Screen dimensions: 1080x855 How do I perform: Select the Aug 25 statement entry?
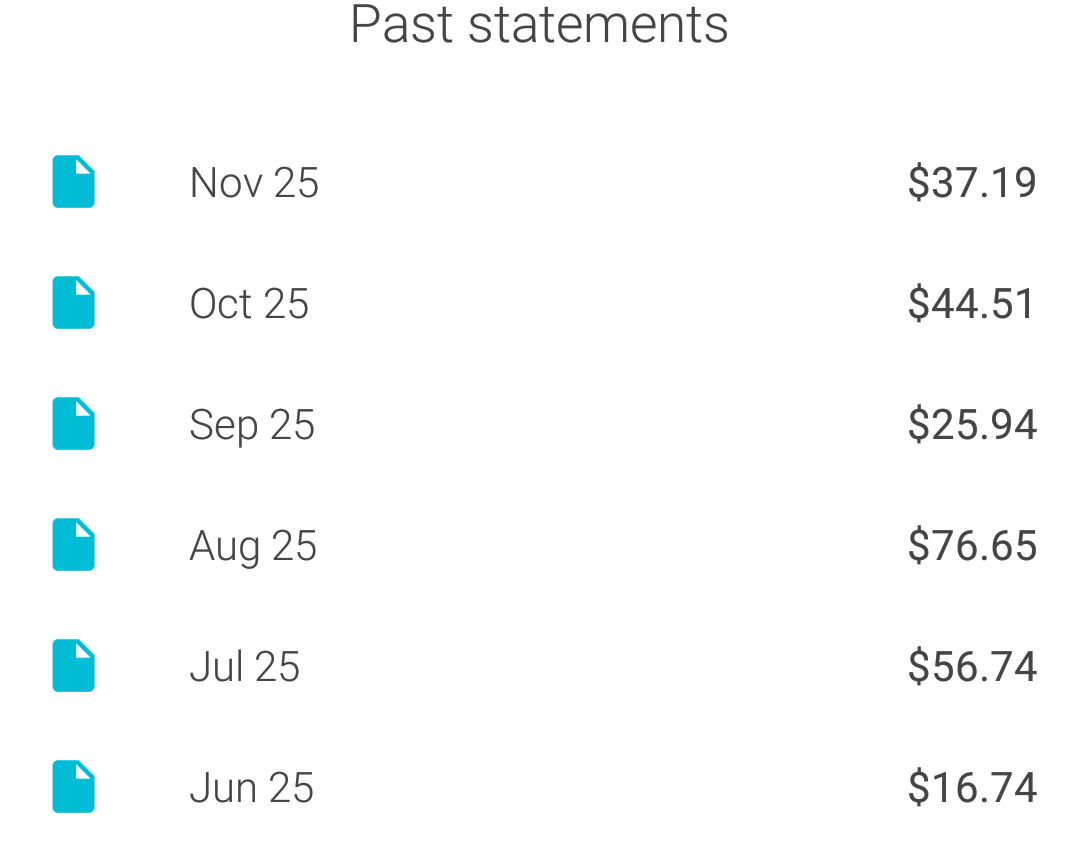[253, 545]
